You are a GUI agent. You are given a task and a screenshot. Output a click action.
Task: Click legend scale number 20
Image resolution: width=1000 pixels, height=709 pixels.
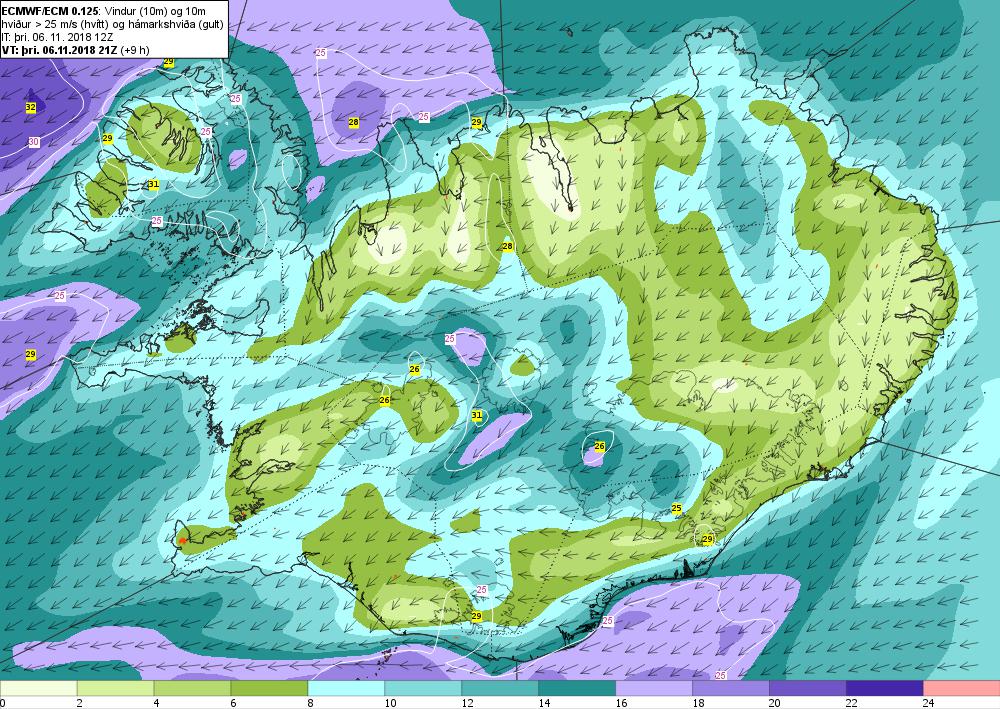pos(774,703)
